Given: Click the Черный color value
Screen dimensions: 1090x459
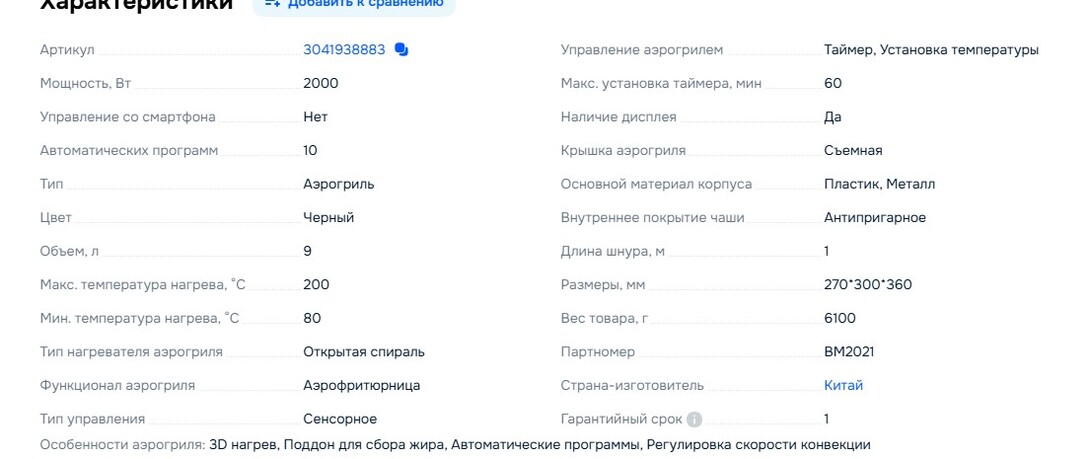Looking at the screenshot, I should [x=329, y=217].
